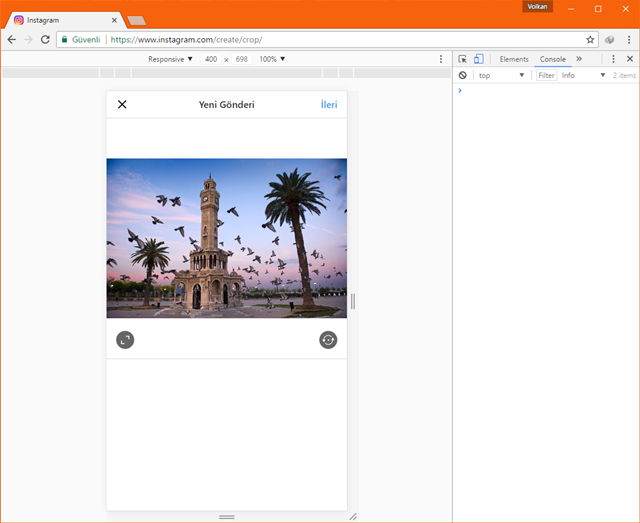Image resolution: width=640 pixels, height=523 pixels.
Task: Show more DevTools tabs with chevron
Action: point(579,59)
